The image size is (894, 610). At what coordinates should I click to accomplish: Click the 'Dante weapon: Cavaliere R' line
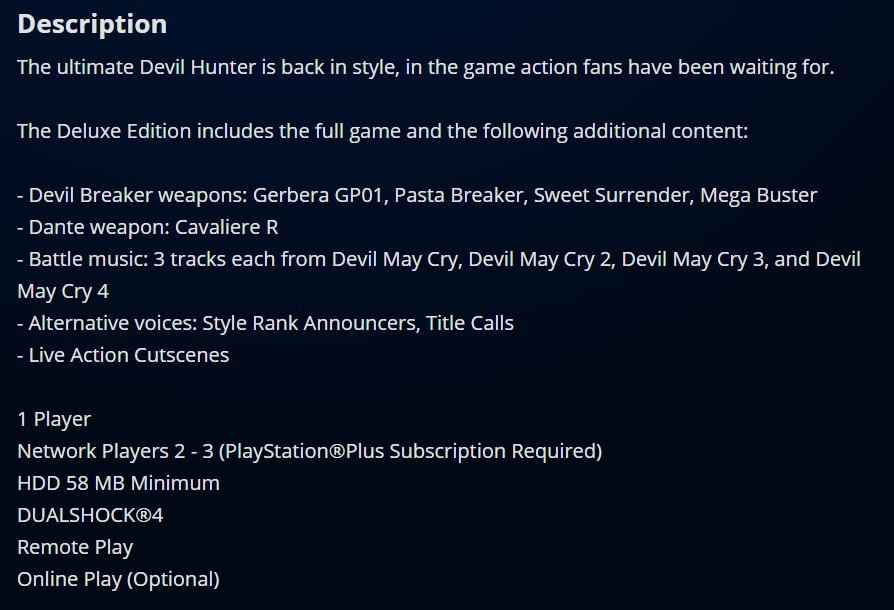(148, 227)
